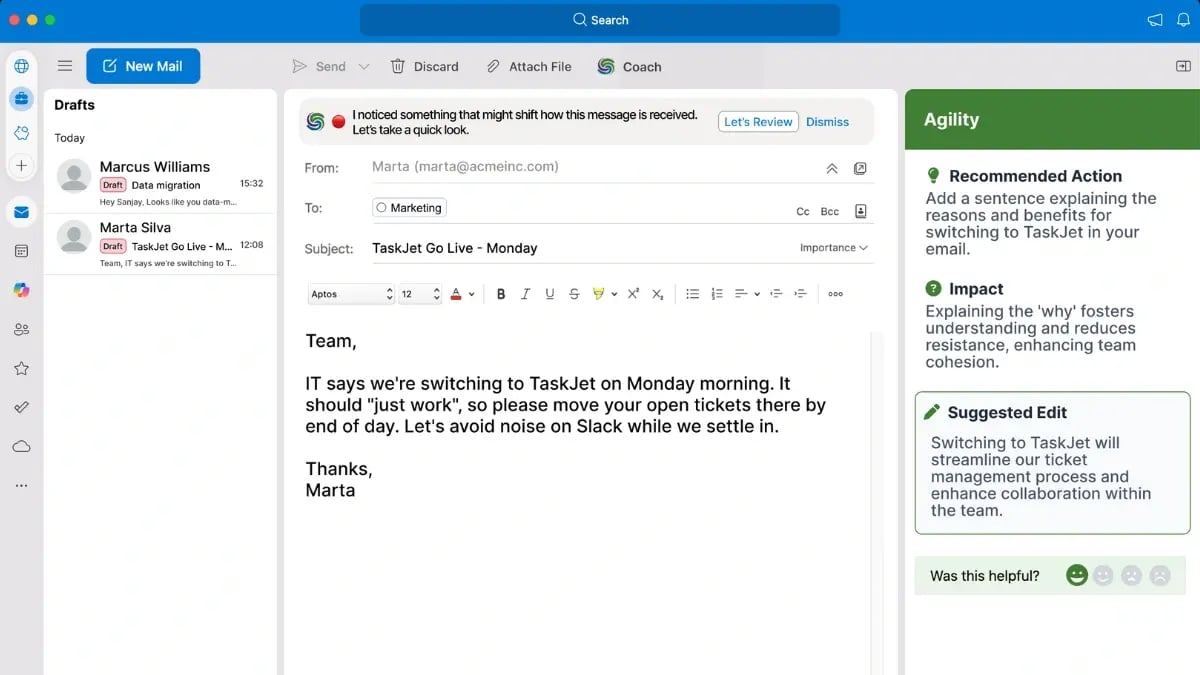The height and width of the screenshot is (675, 1200).
Task: Click the notification bell icon
Action: 1183,20
